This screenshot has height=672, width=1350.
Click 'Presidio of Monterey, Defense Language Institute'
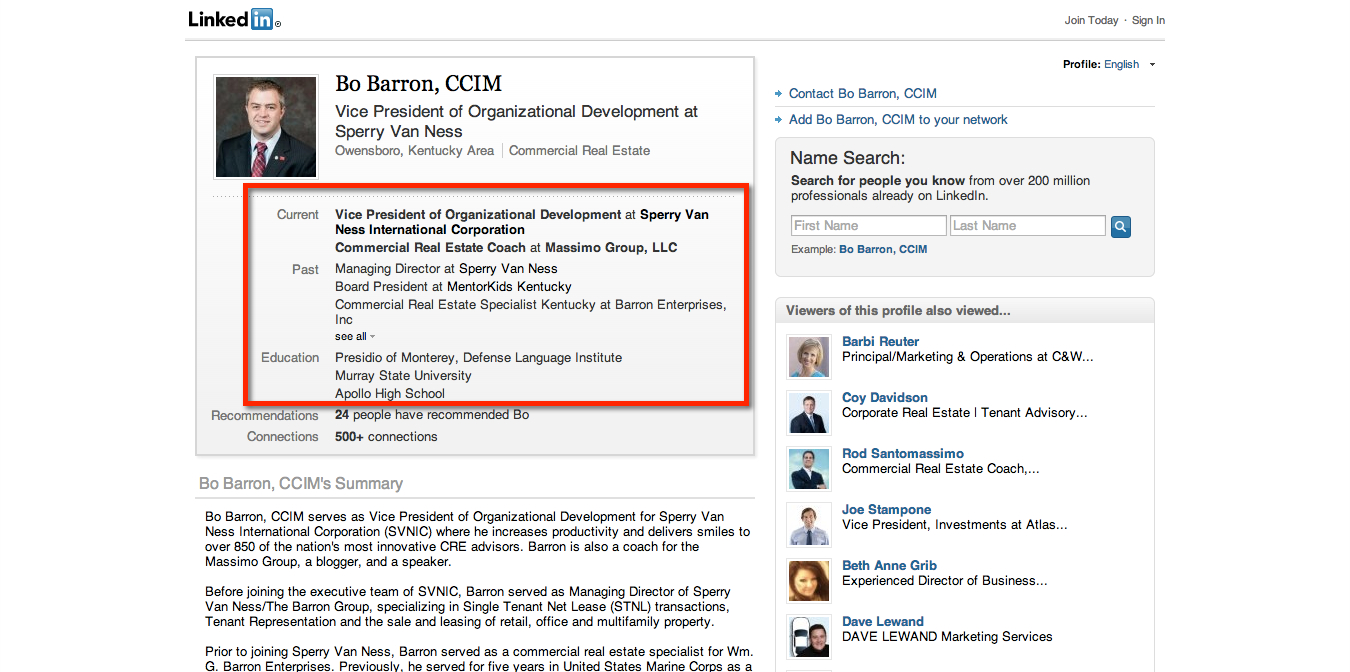[478, 358]
